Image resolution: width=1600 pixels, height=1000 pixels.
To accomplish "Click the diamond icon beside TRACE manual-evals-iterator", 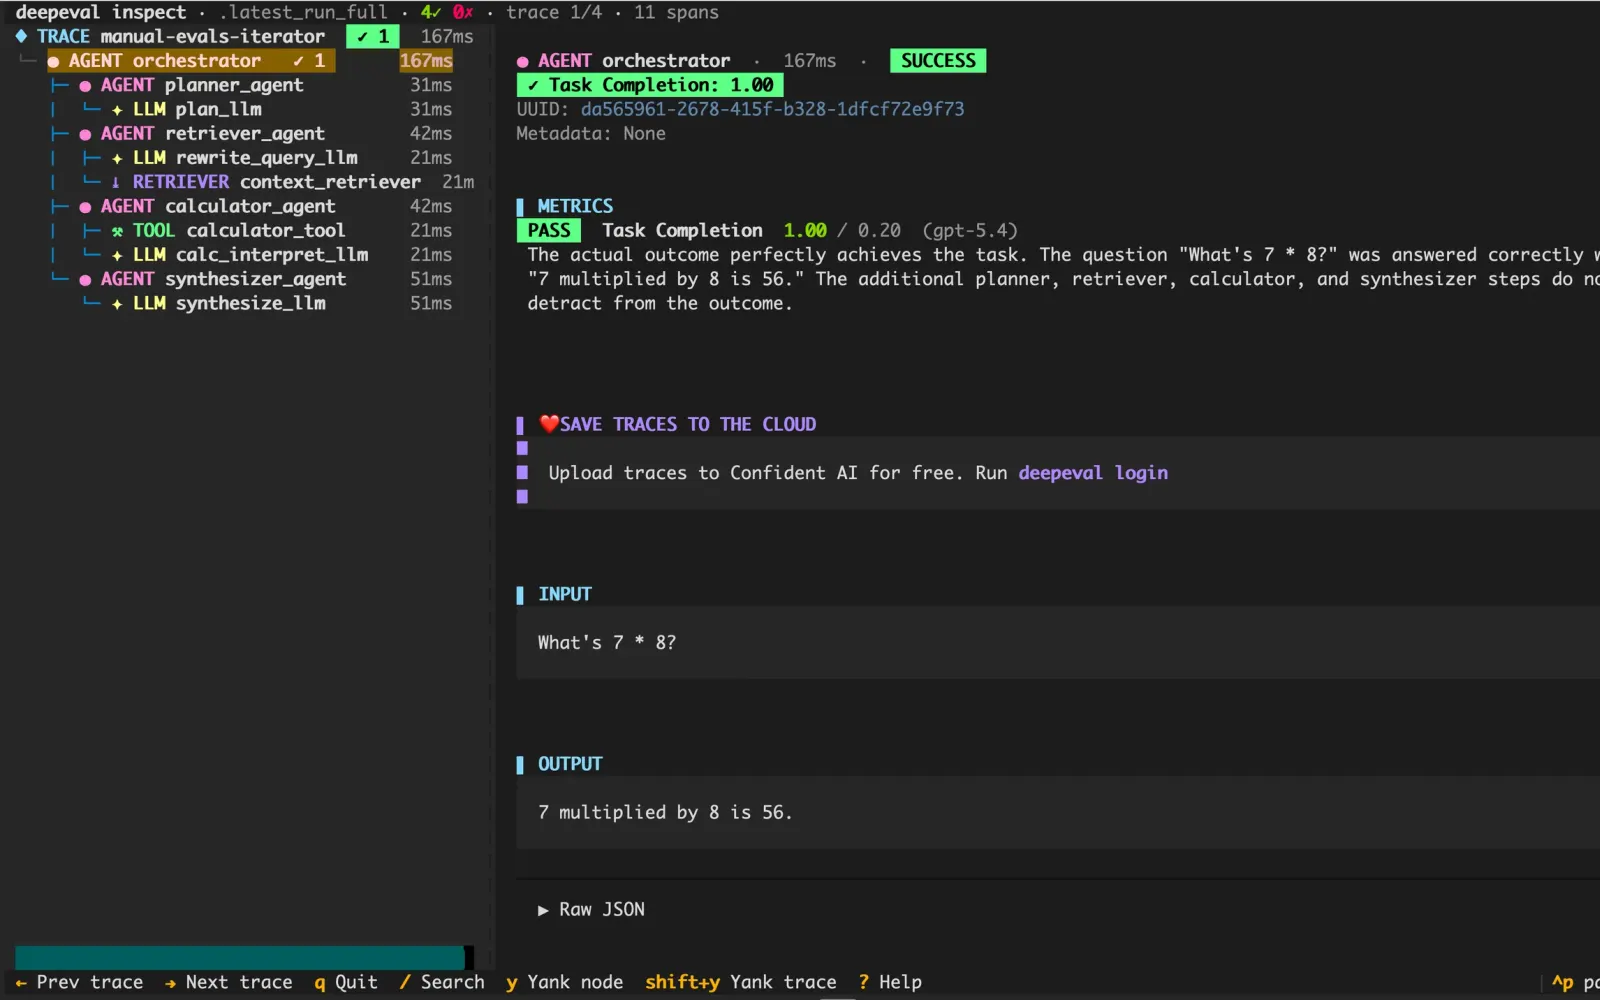I will pyautogui.click(x=21, y=36).
